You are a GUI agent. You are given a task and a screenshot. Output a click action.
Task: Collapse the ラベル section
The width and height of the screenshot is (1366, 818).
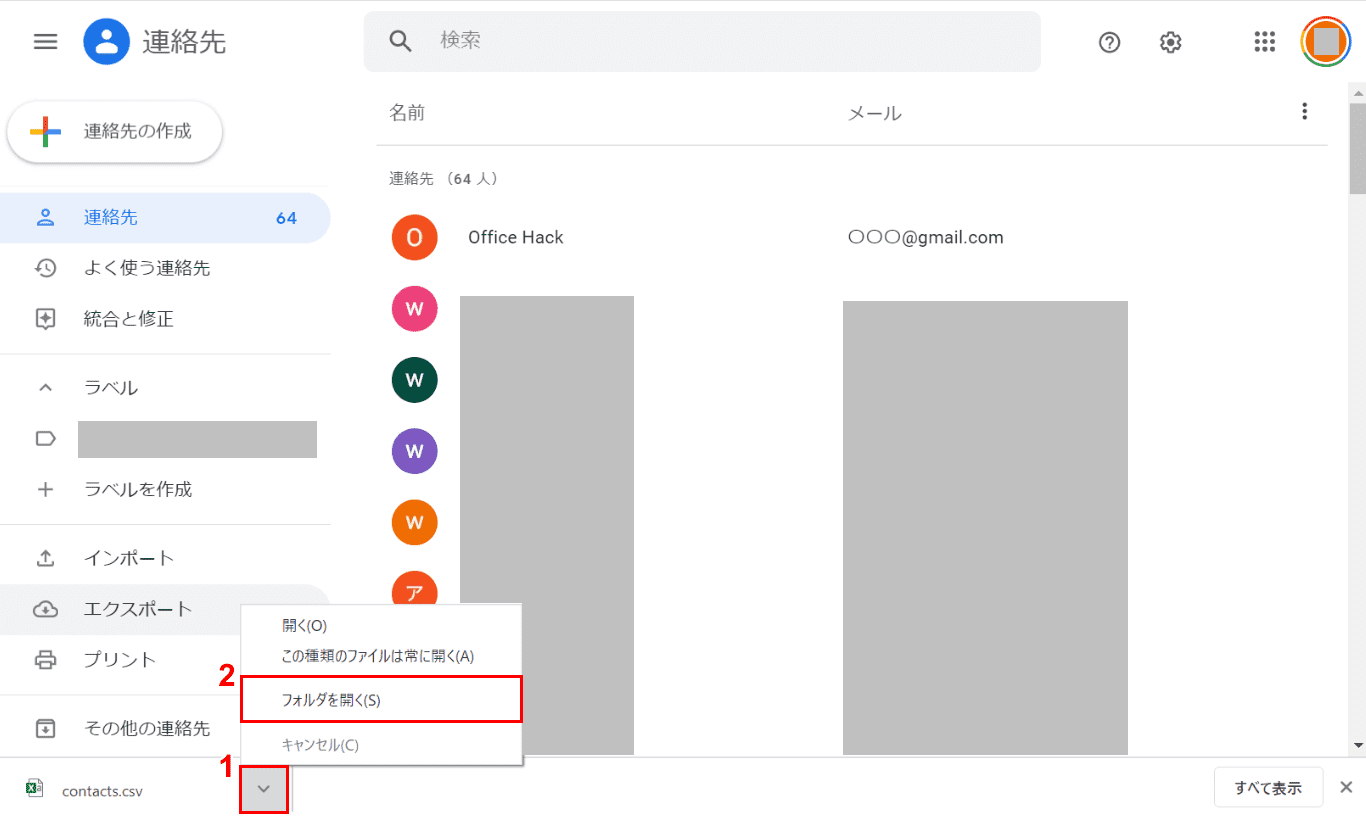pyautogui.click(x=45, y=388)
